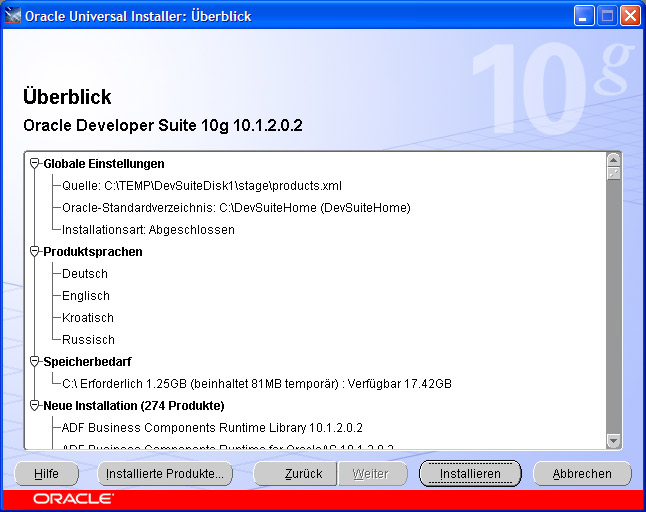
Task: Click the Globale Einstellungen heading
Action: 104,164
